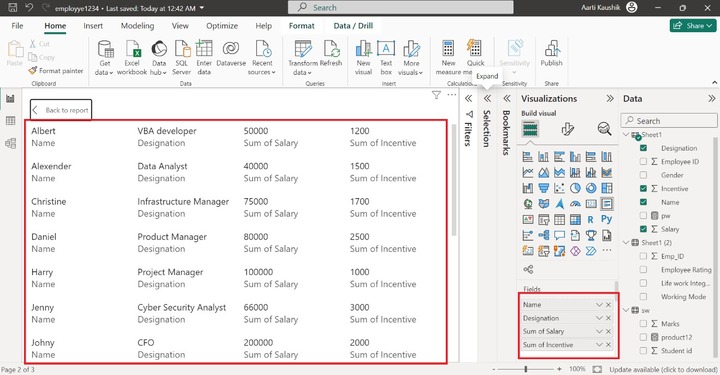
Task: Collapse the Sheet1 (2) table tree
Action: point(626,242)
